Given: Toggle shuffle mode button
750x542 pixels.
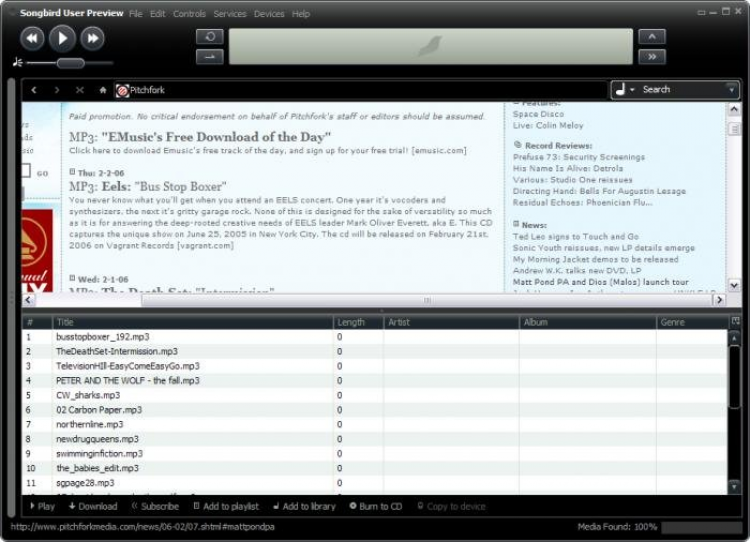Looking at the screenshot, I should click(x=210, y=57).
